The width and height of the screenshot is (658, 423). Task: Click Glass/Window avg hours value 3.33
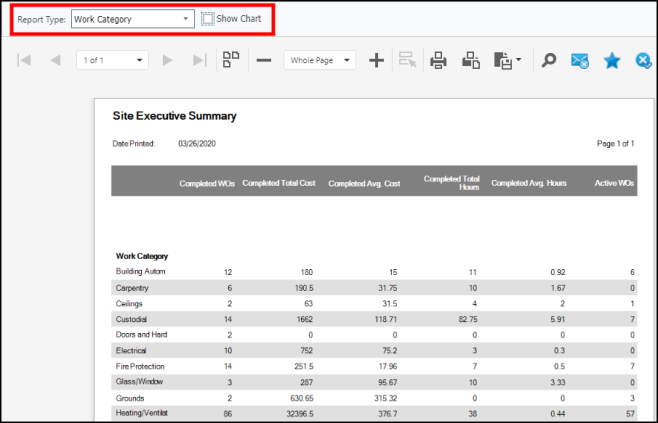[558, 382]
